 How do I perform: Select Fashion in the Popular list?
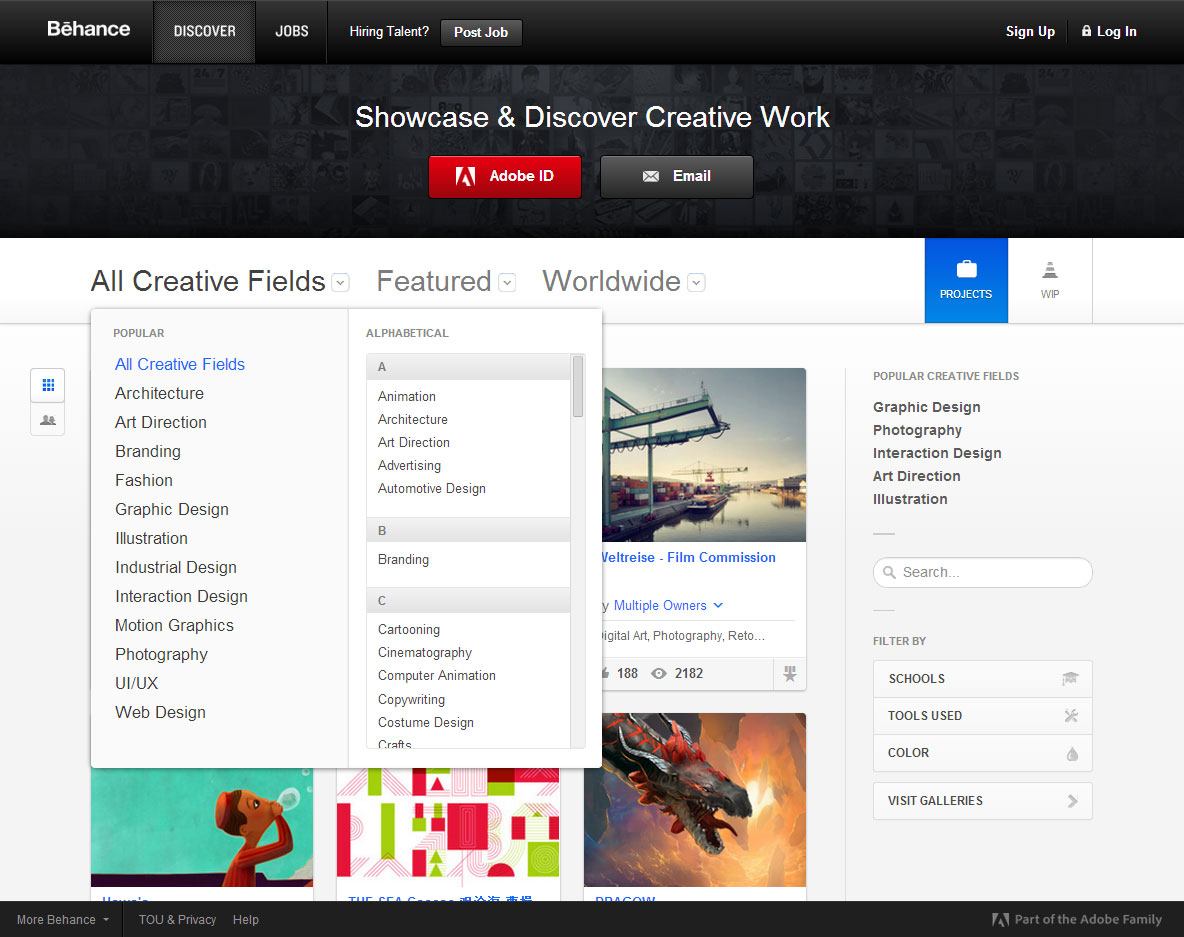[144, 480]
